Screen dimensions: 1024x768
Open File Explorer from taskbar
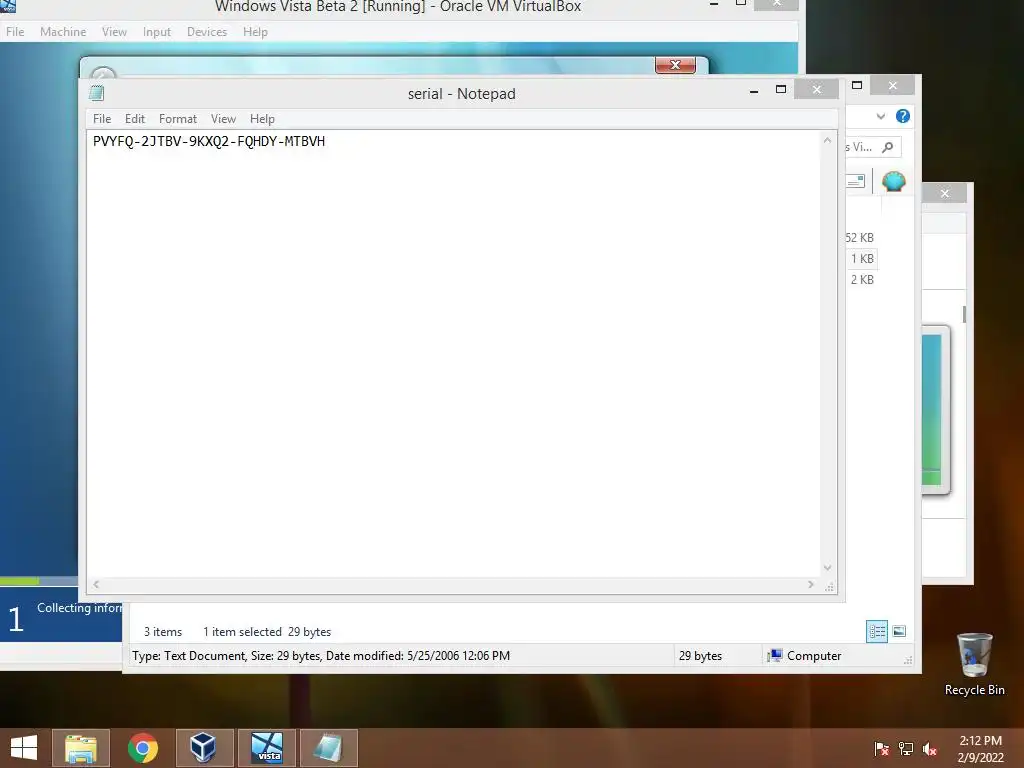point(81,748)
